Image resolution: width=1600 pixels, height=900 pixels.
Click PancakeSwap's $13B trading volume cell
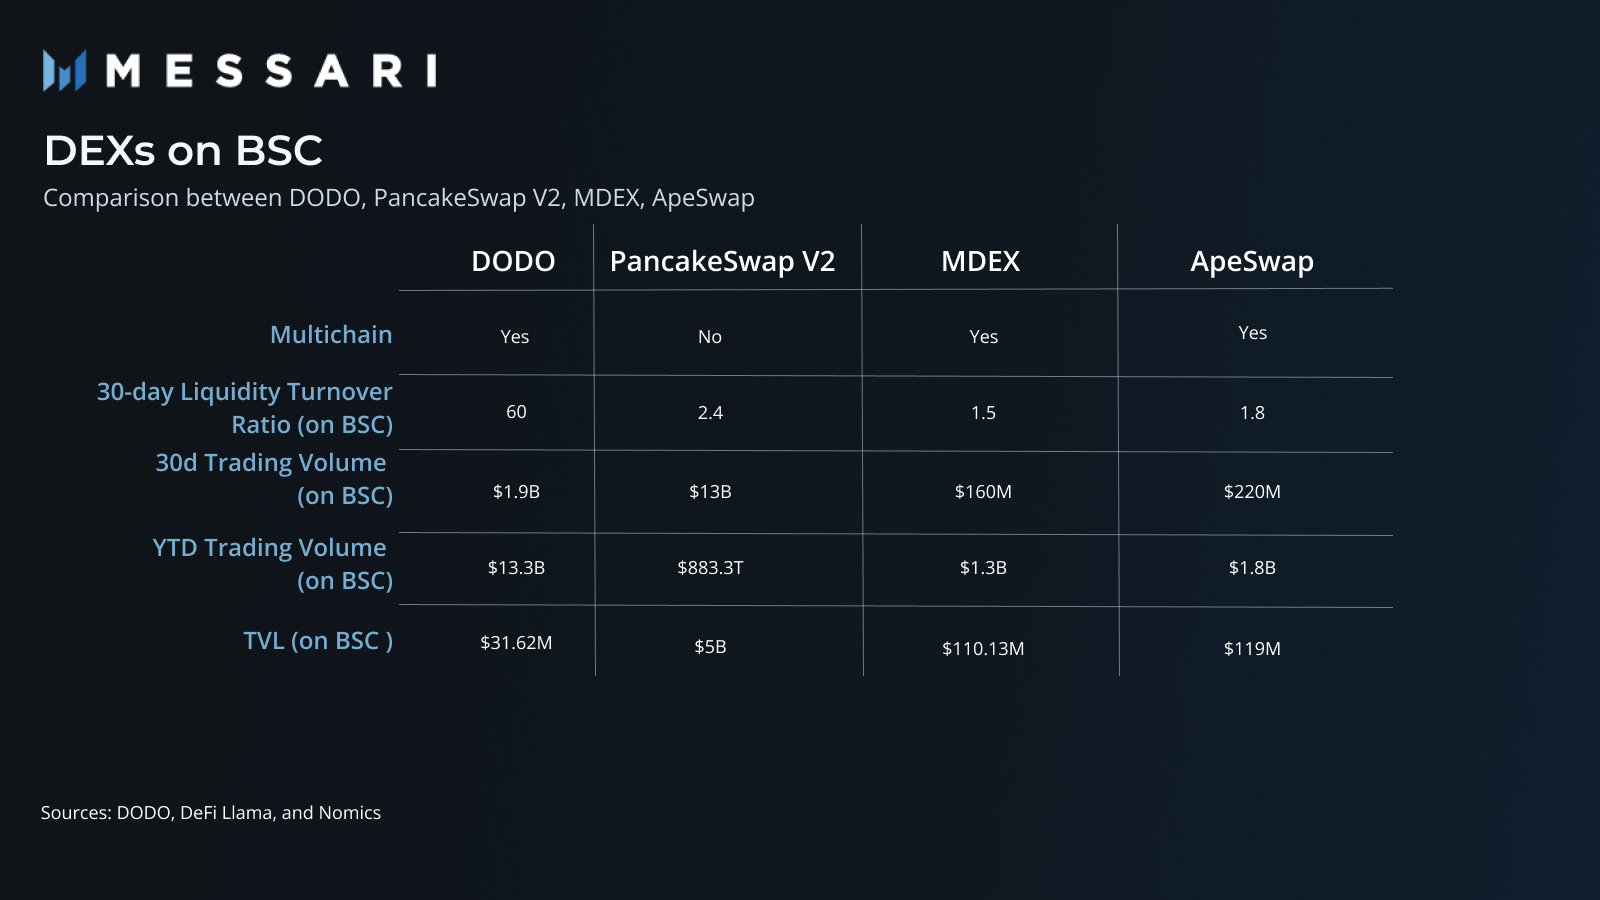click(x=710, y=492)
